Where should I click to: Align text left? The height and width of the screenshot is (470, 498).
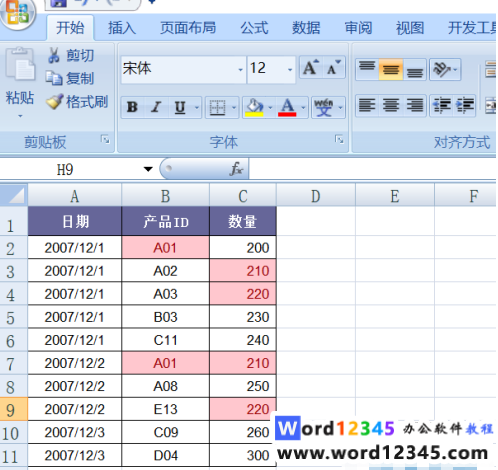click(367, 106)
